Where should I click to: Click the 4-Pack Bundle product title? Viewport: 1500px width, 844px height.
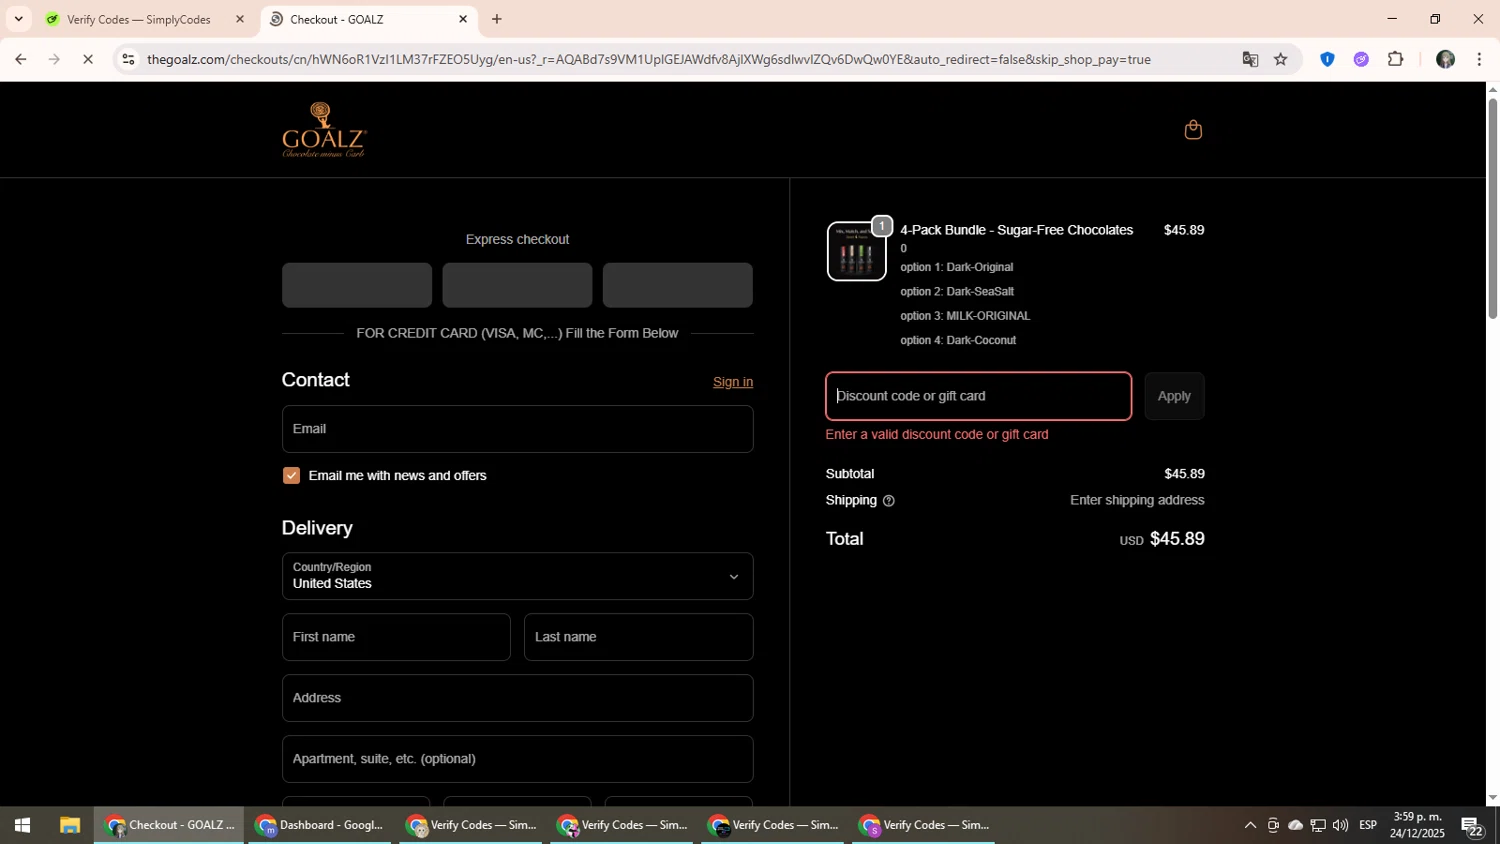(x=1016, y=230)
